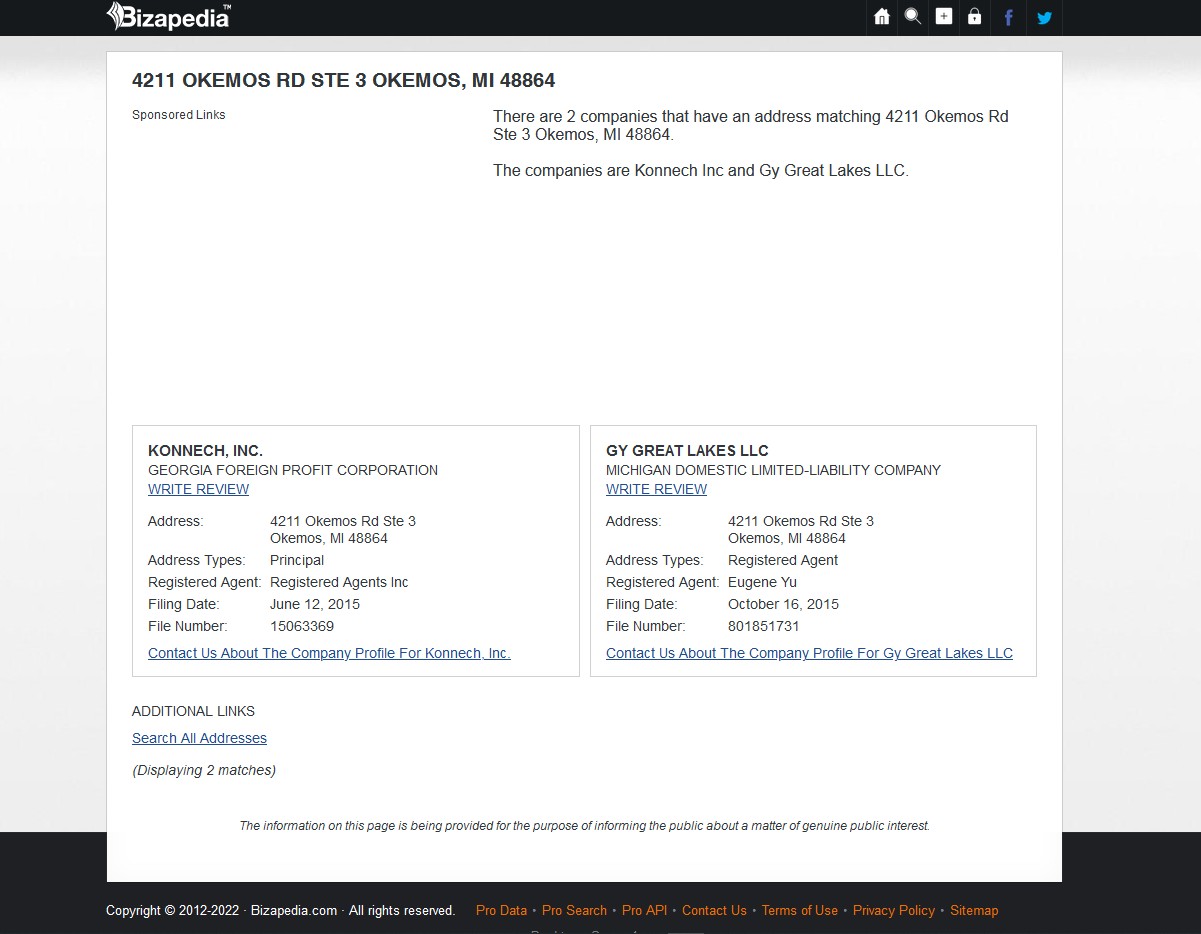This screenshot has width=1201, height=934.
Task: Select the Georgia Foreign Profit Corporation text
Action: point(293,470)
